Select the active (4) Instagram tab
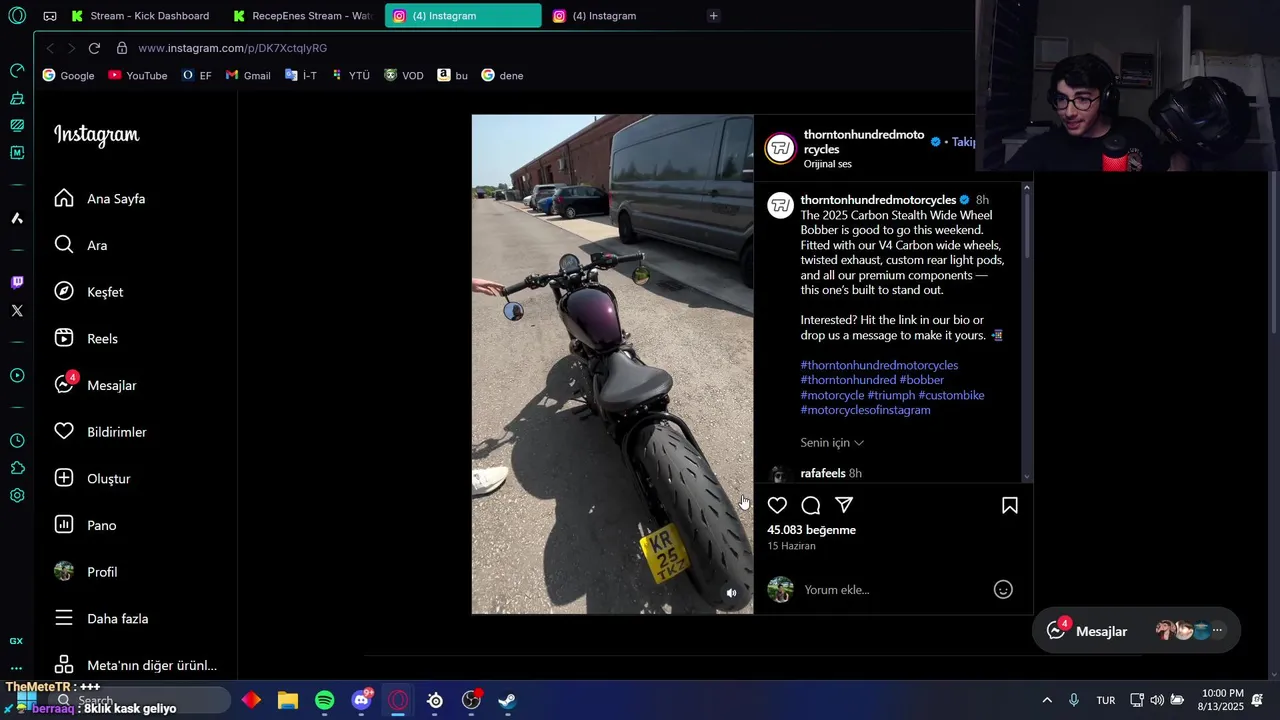 tap(463, 16)
